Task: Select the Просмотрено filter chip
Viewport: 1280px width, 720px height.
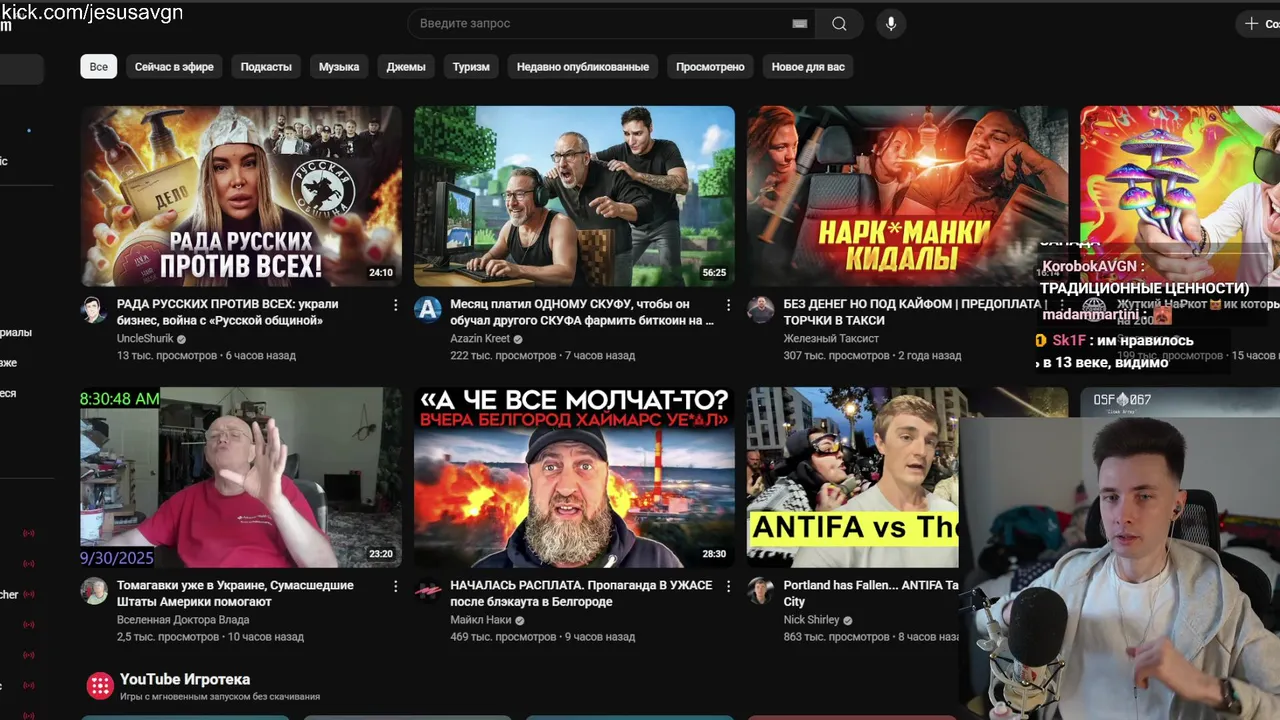Action: tap(710, 67)
